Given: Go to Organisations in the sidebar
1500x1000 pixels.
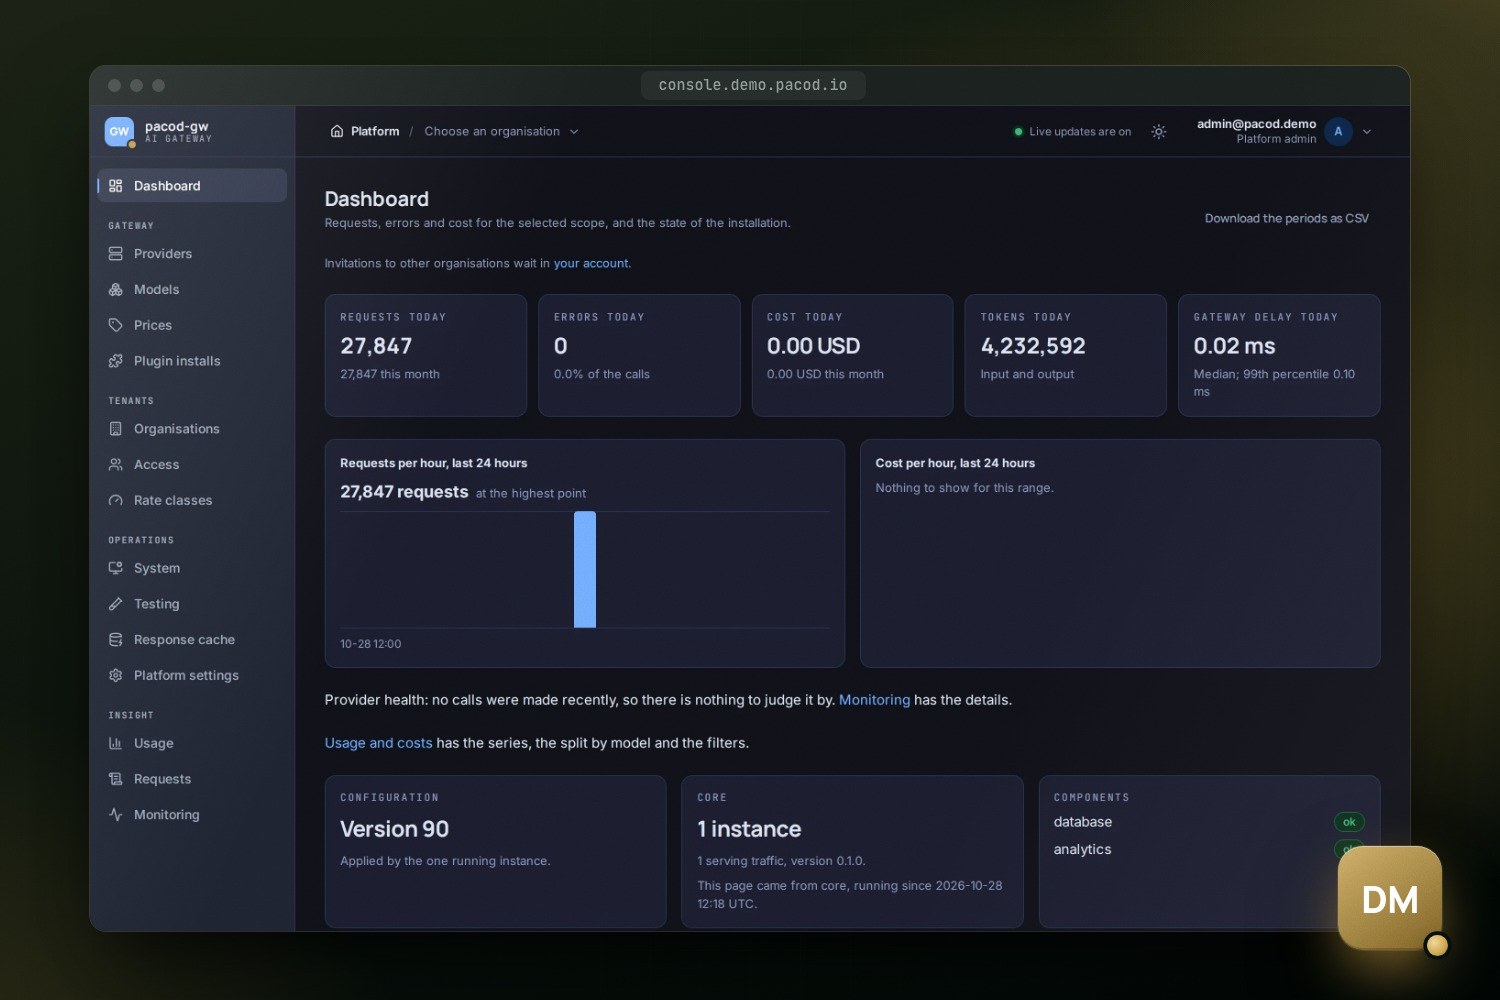Looking at the screenshot, I should coord(192,429).
